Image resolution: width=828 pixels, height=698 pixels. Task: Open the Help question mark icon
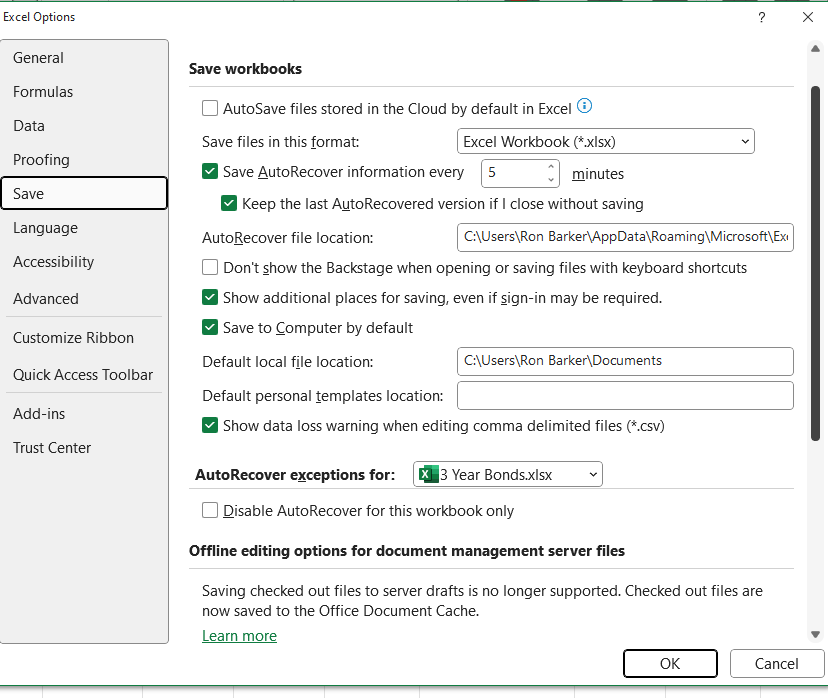click(761, 17)
